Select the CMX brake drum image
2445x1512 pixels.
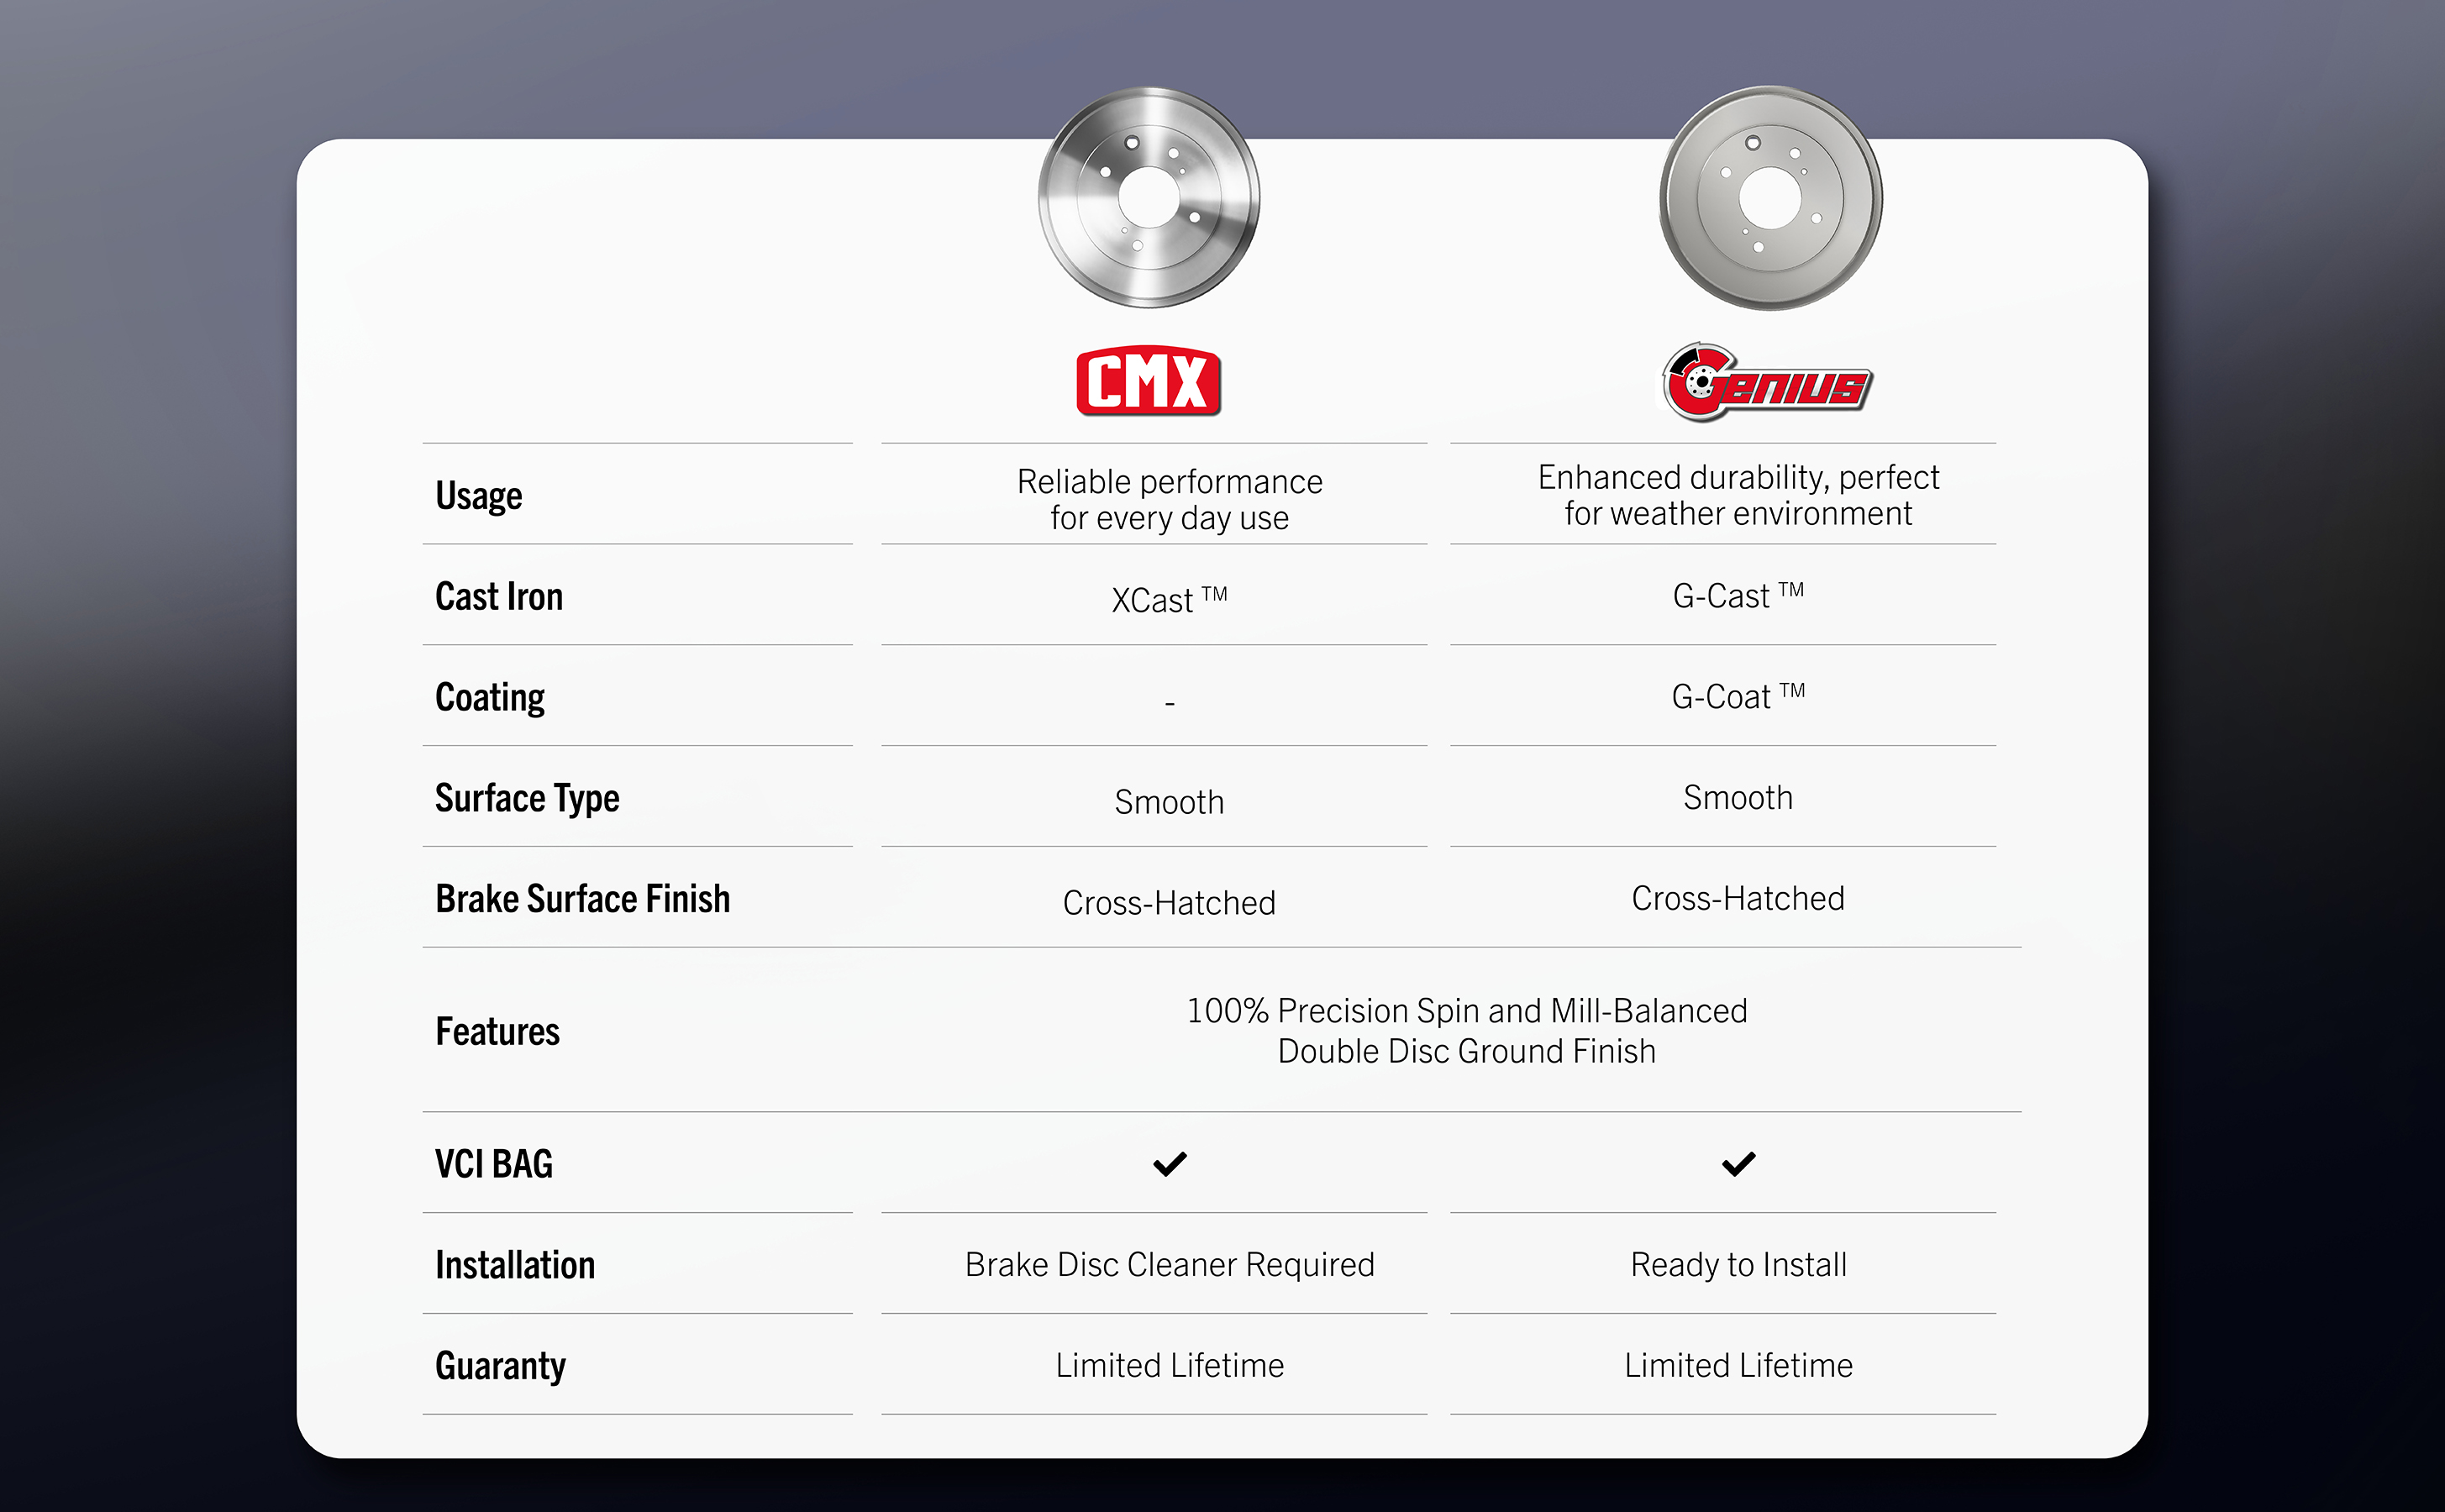tap(1148, 197)
